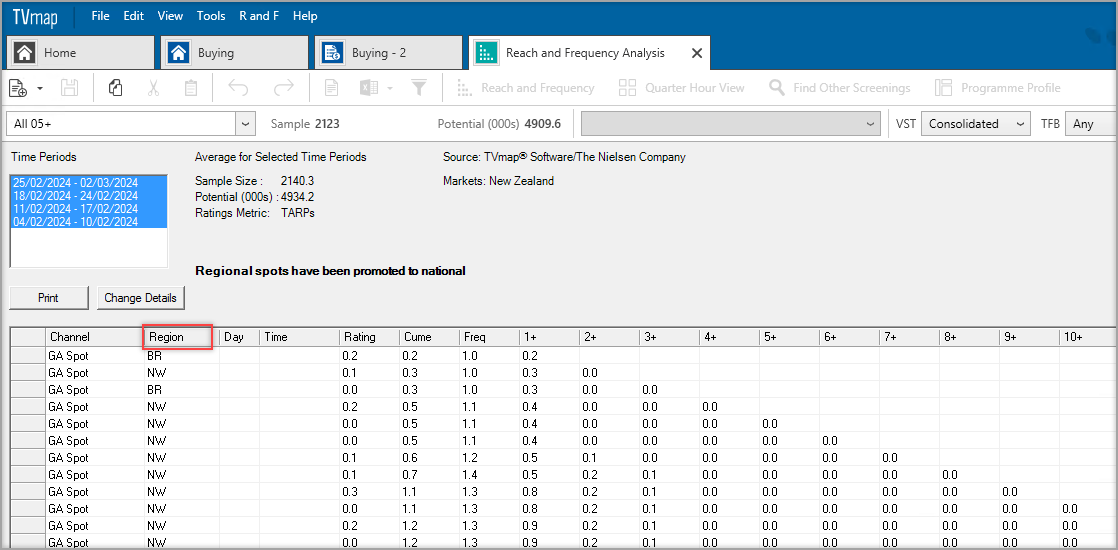1118x550 pixels.
Task: Click the New document toolbar icon
Action: [x=18, y=88]
